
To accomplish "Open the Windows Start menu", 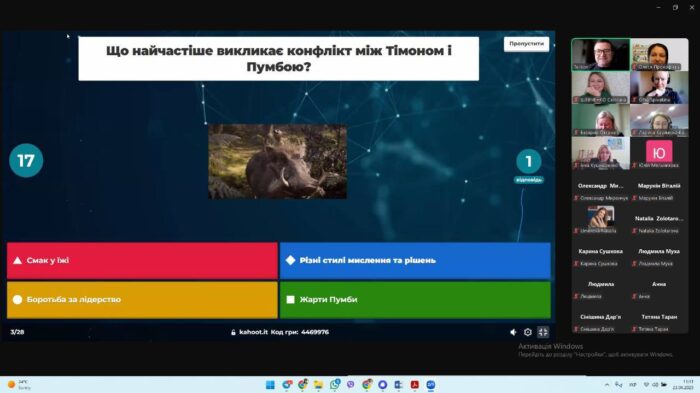I will point(270,385).
